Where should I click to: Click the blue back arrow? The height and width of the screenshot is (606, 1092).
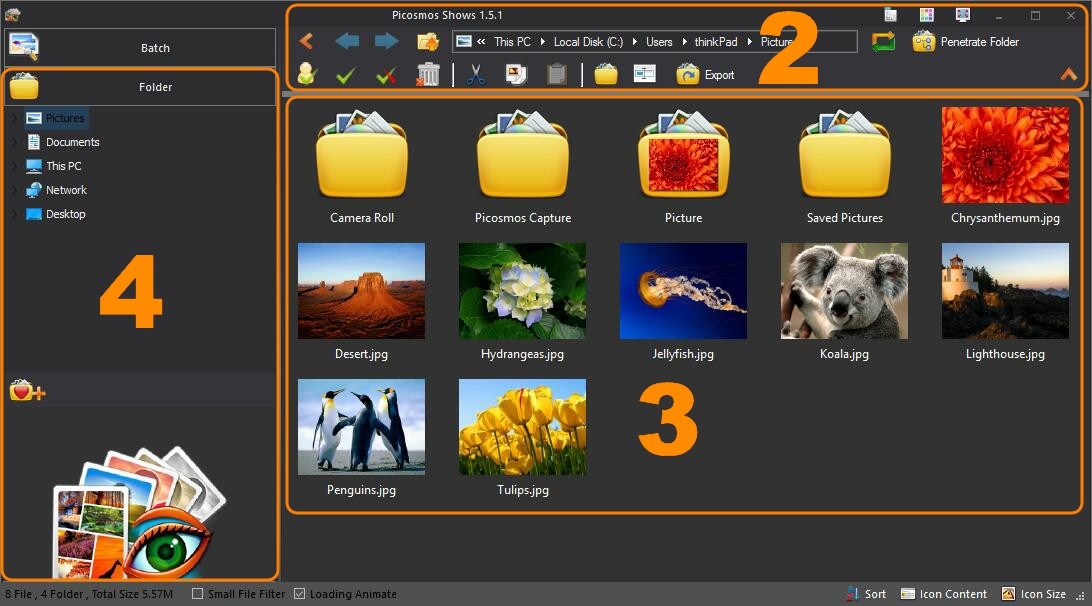pyautogui.click(x=347, y=41)
